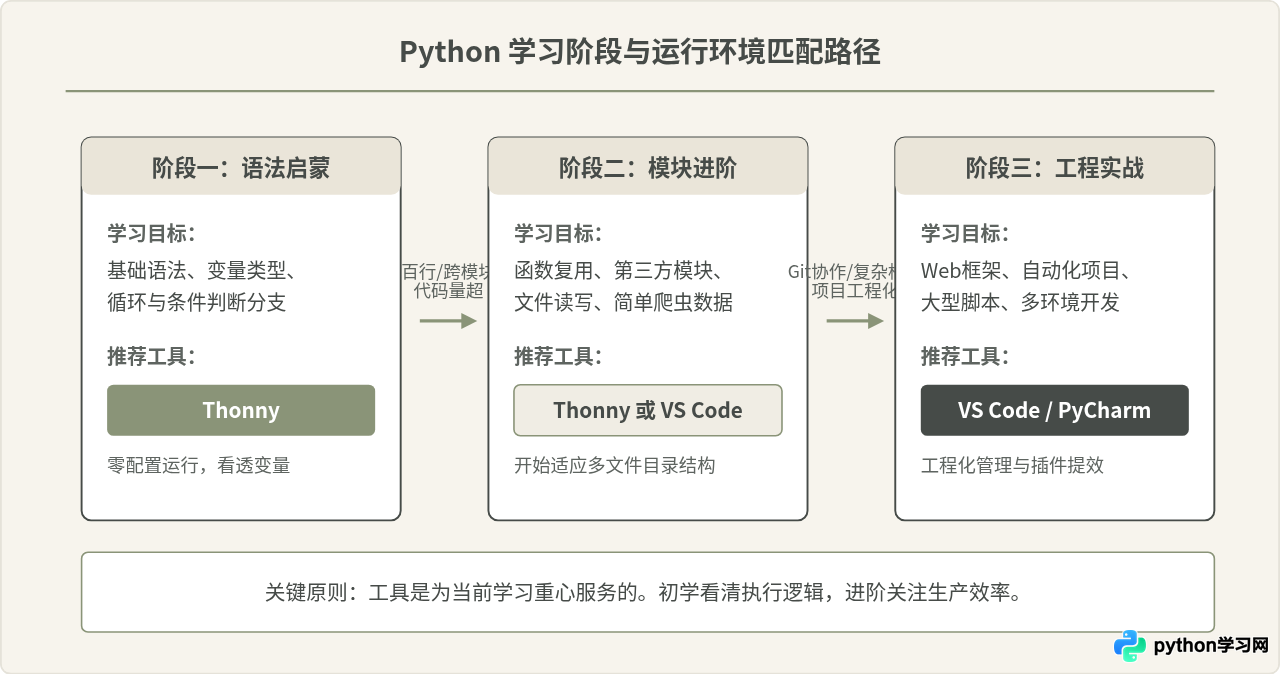Click '推荐工具:' label in stage three
This screenshot has width=1280, height=674.
(x=965, y=356)
